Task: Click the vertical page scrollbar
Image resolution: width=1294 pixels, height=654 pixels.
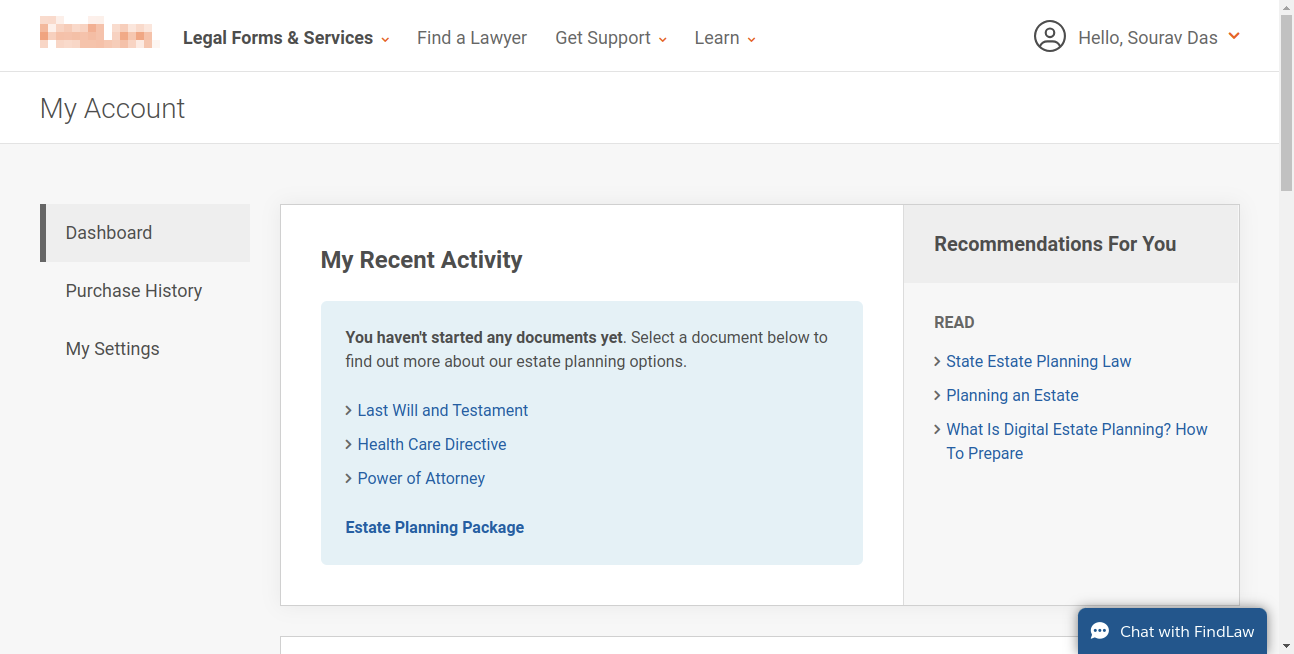Action: (x=1286, y=327)
